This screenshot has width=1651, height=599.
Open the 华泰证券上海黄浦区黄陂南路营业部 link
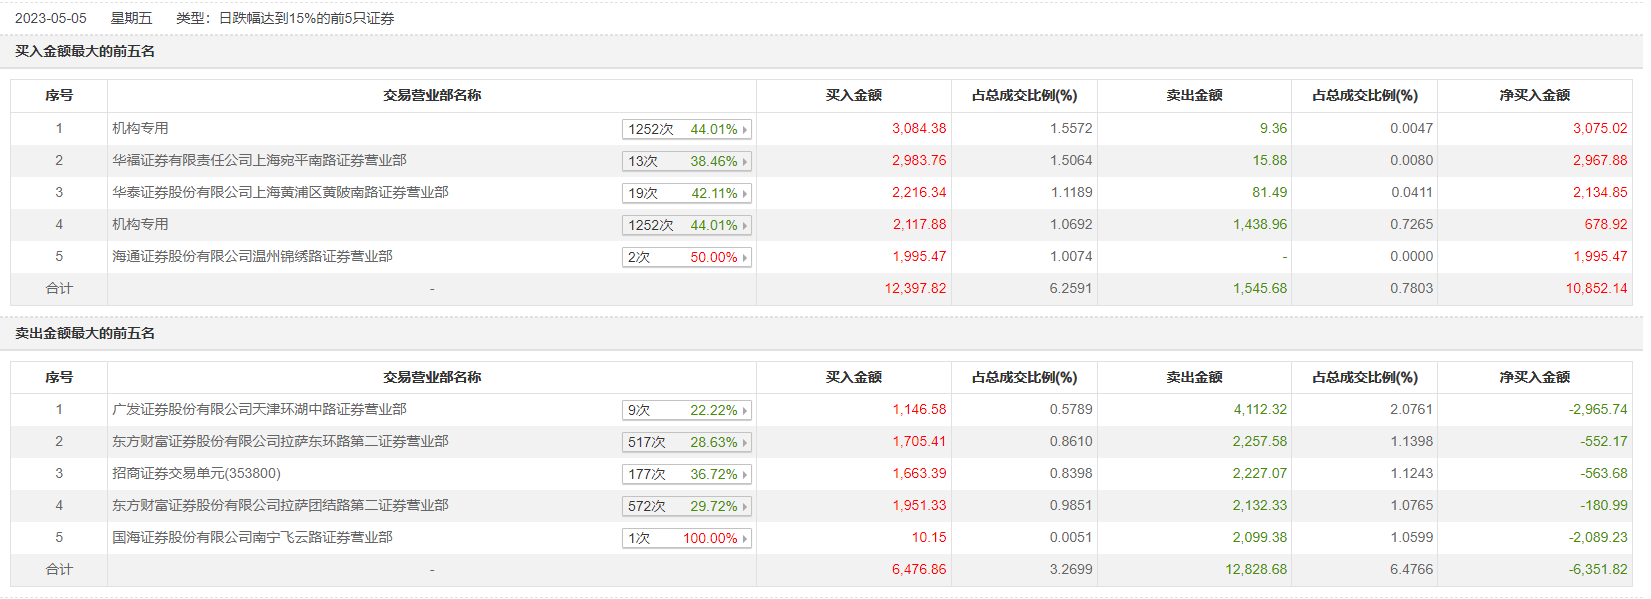pos(280,192)
